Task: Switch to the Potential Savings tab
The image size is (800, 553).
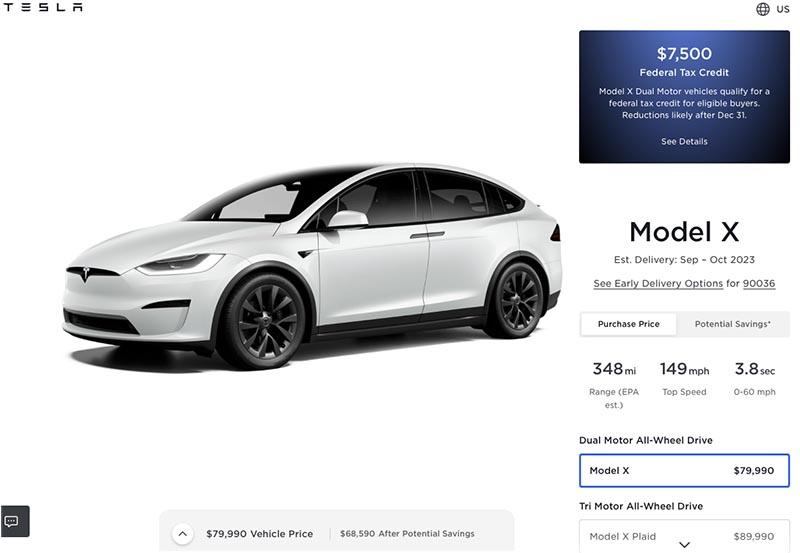Action: coord(733,324)
